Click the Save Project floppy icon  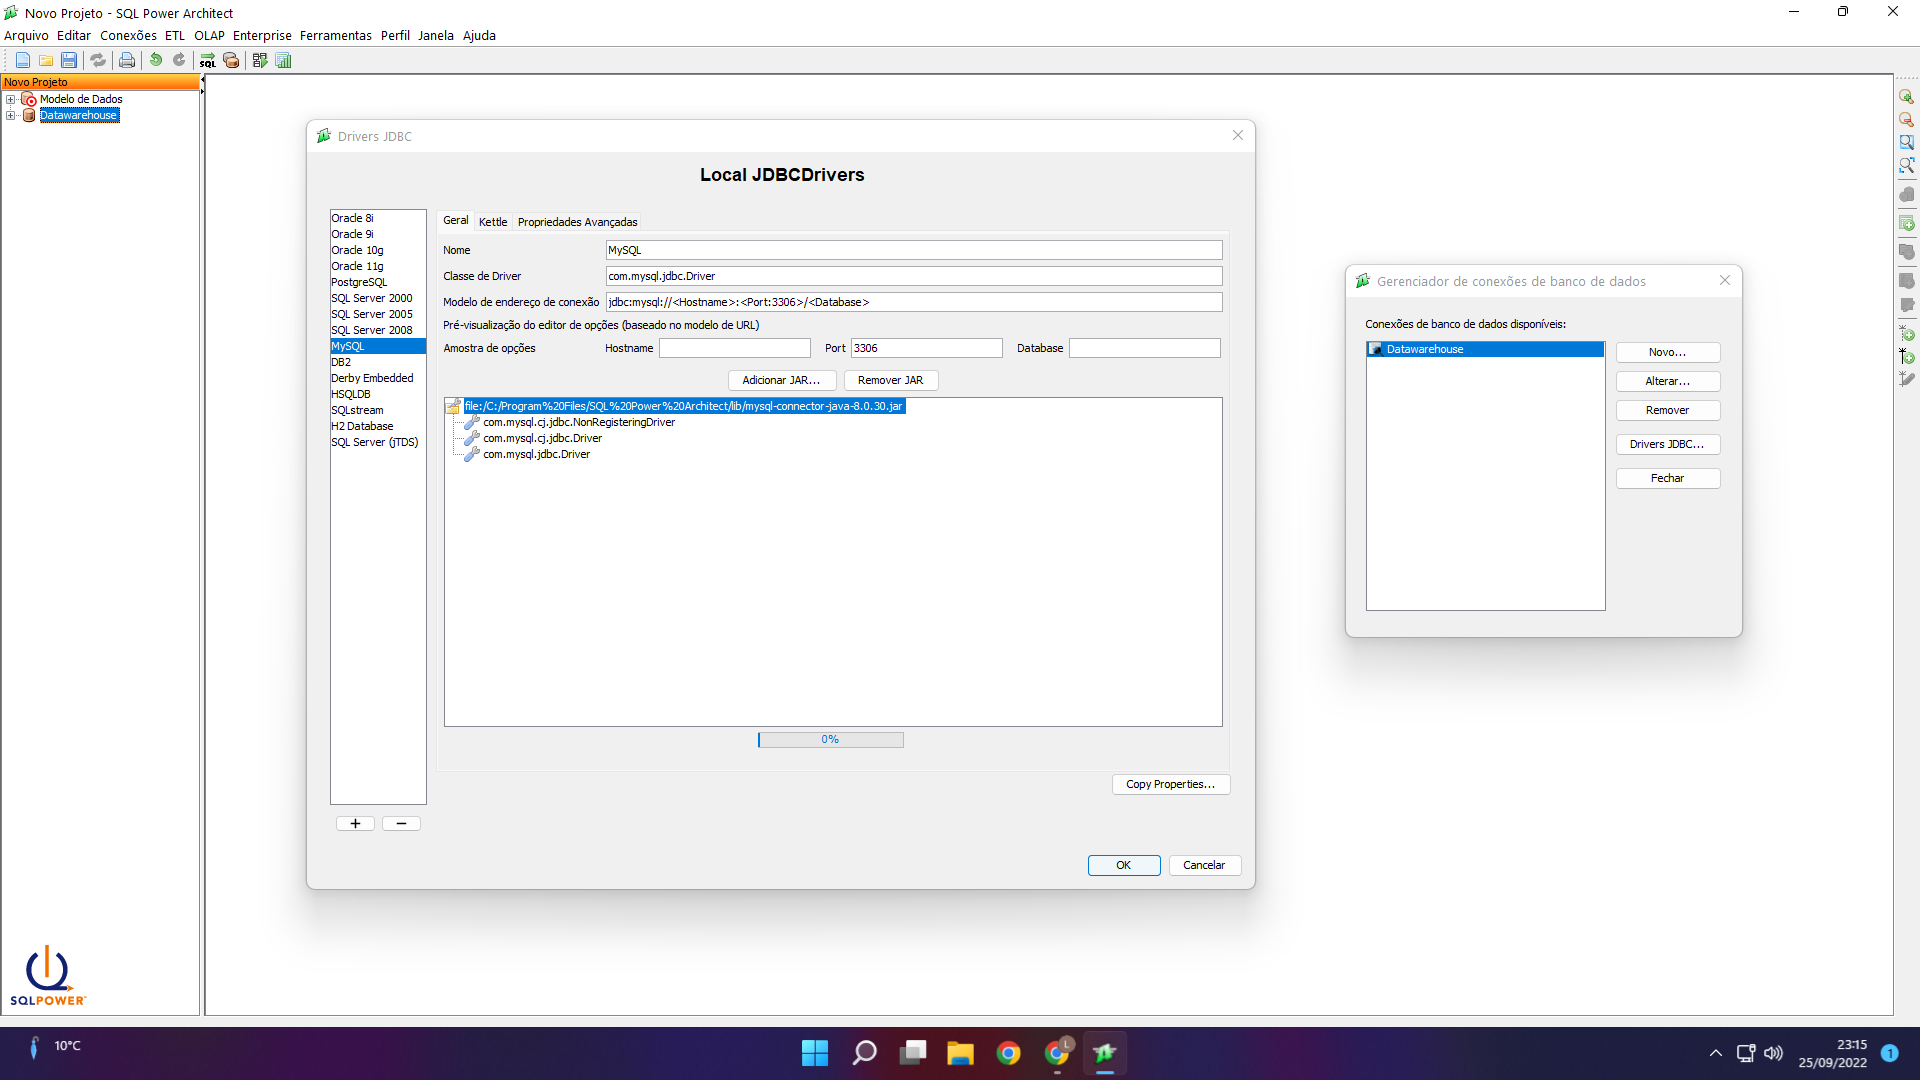pos(69,60)
